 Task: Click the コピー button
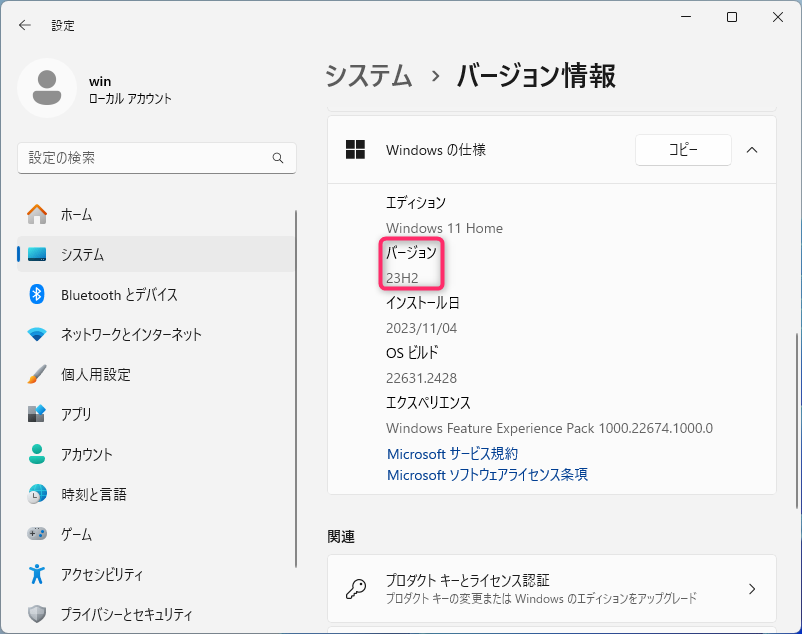683,150
